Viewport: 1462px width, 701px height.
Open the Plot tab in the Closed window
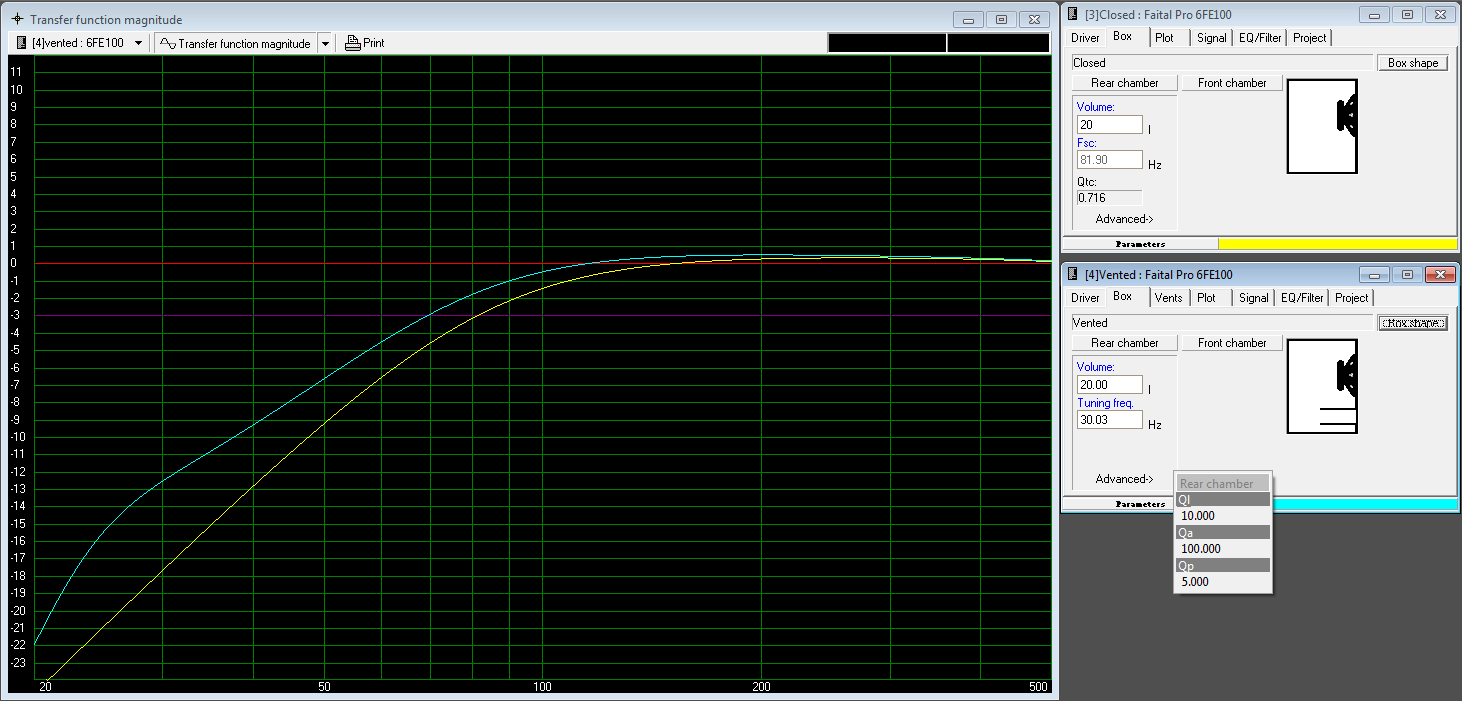pos(1164,38)
